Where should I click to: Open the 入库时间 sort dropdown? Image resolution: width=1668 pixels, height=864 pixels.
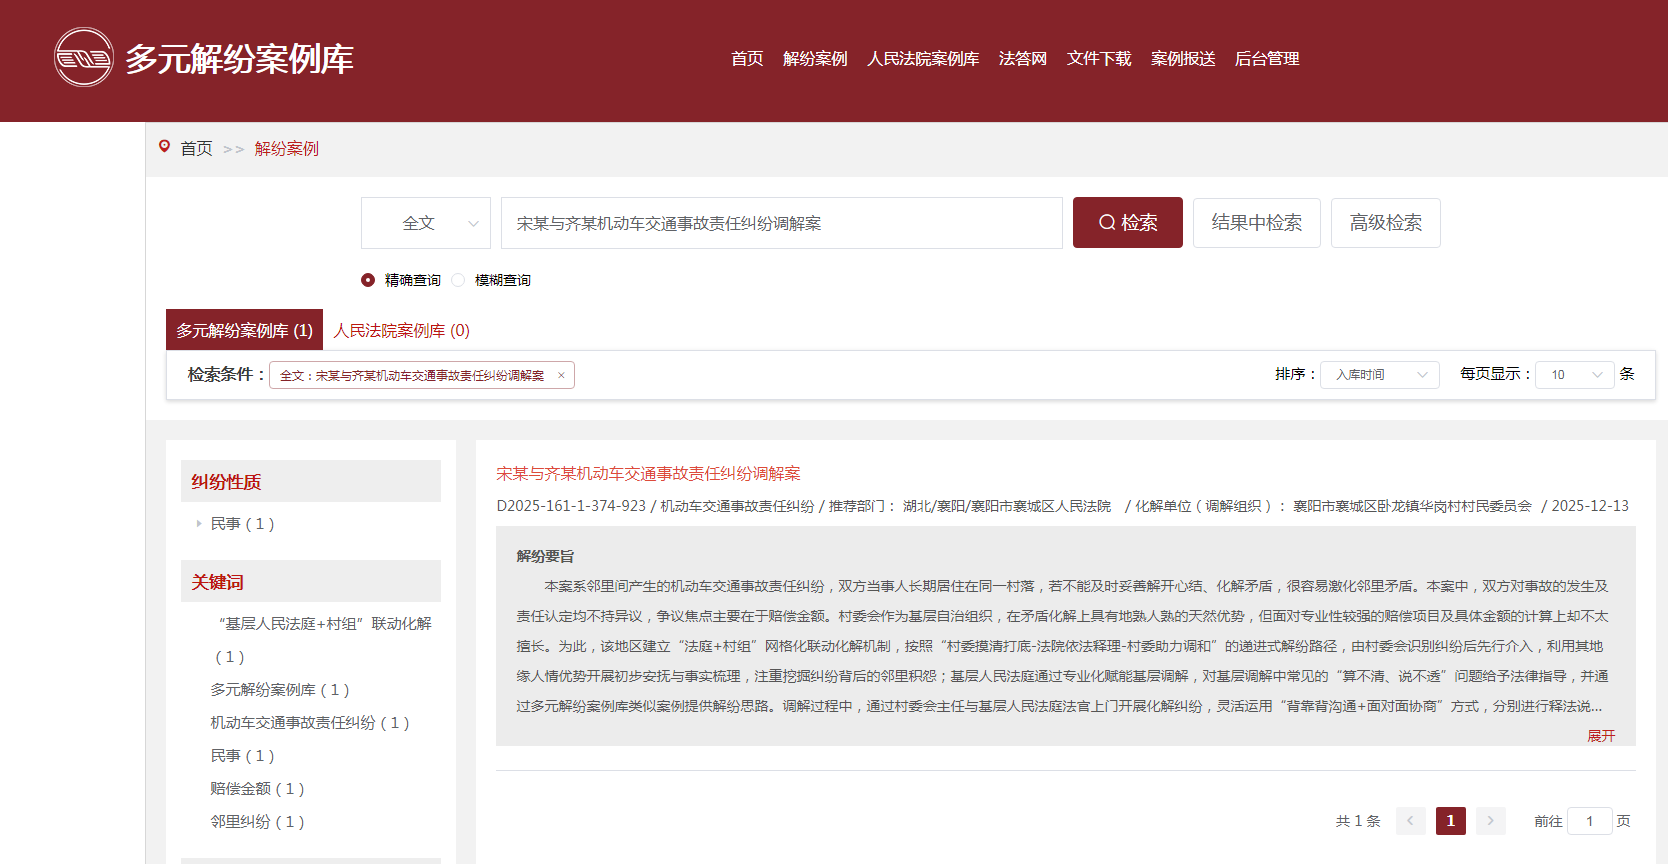pos(1379,375)
